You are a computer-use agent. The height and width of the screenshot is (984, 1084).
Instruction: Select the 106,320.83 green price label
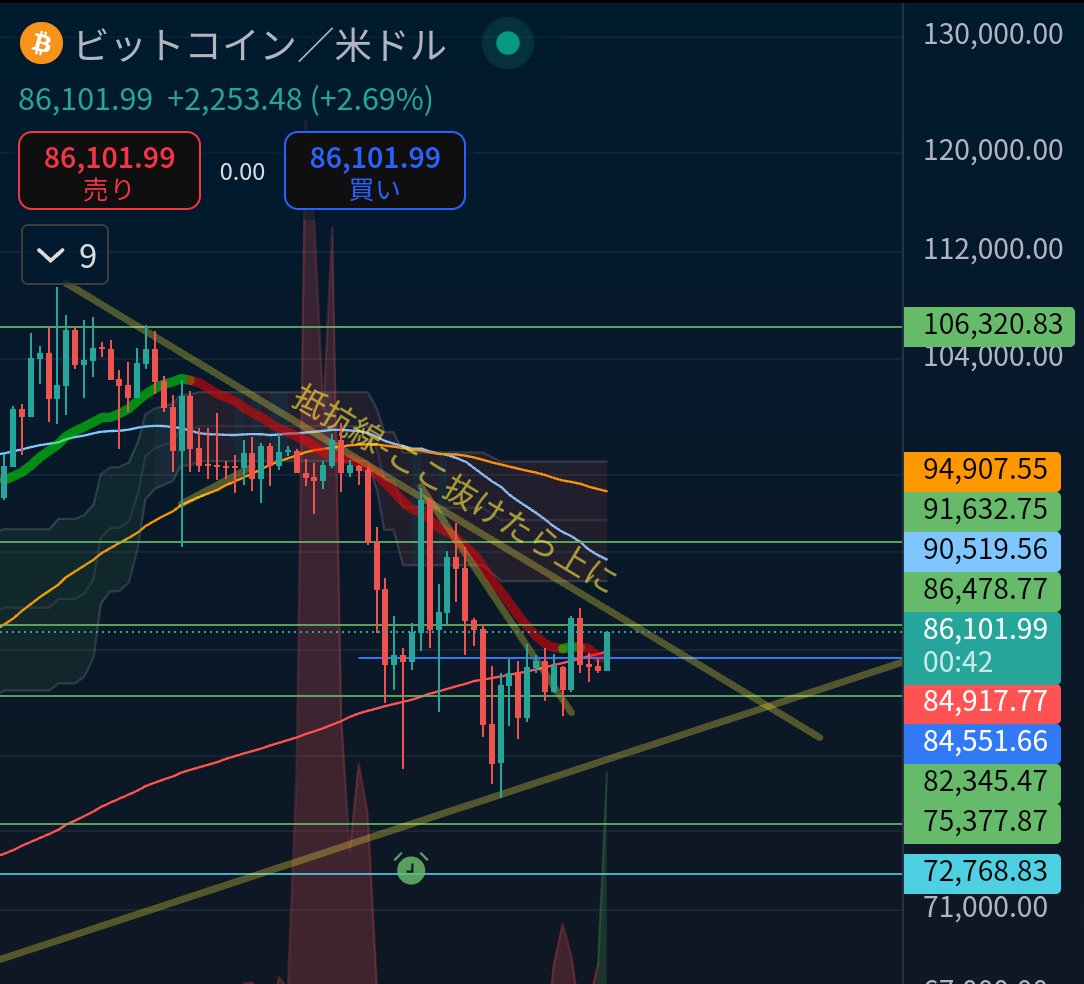click(988, 326)
